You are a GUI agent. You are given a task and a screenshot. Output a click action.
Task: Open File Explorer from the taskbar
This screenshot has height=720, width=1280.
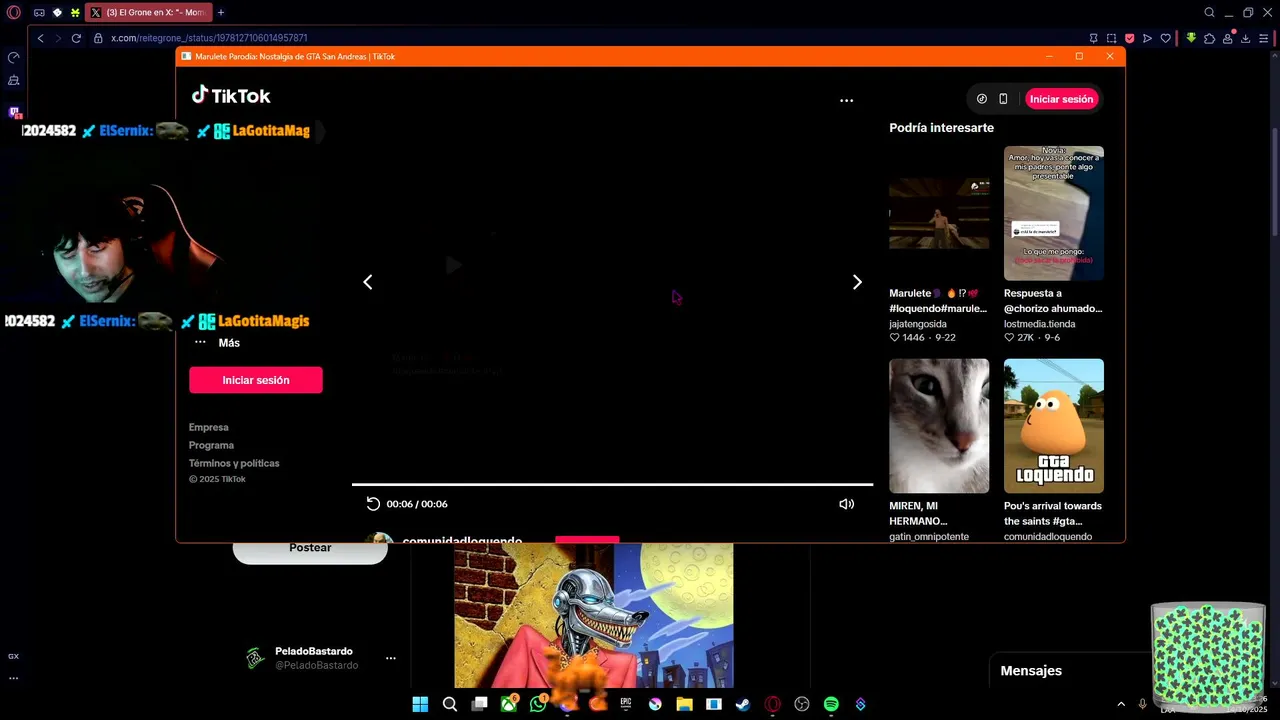pos(684,704)
